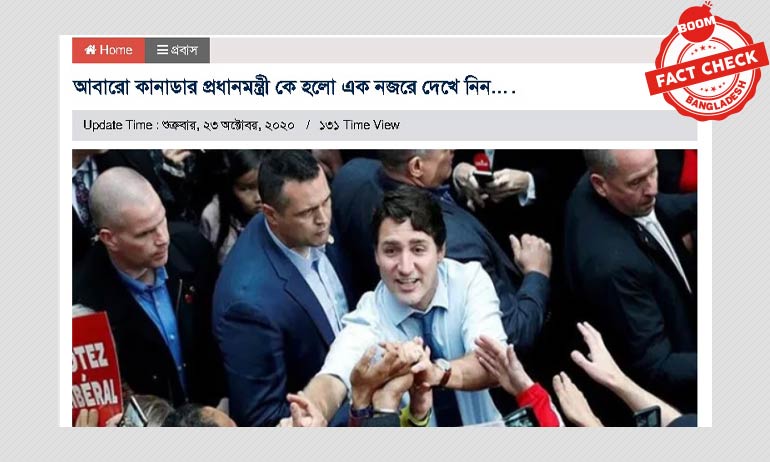Open the Bengali article headline link

(x=294, y=87)
